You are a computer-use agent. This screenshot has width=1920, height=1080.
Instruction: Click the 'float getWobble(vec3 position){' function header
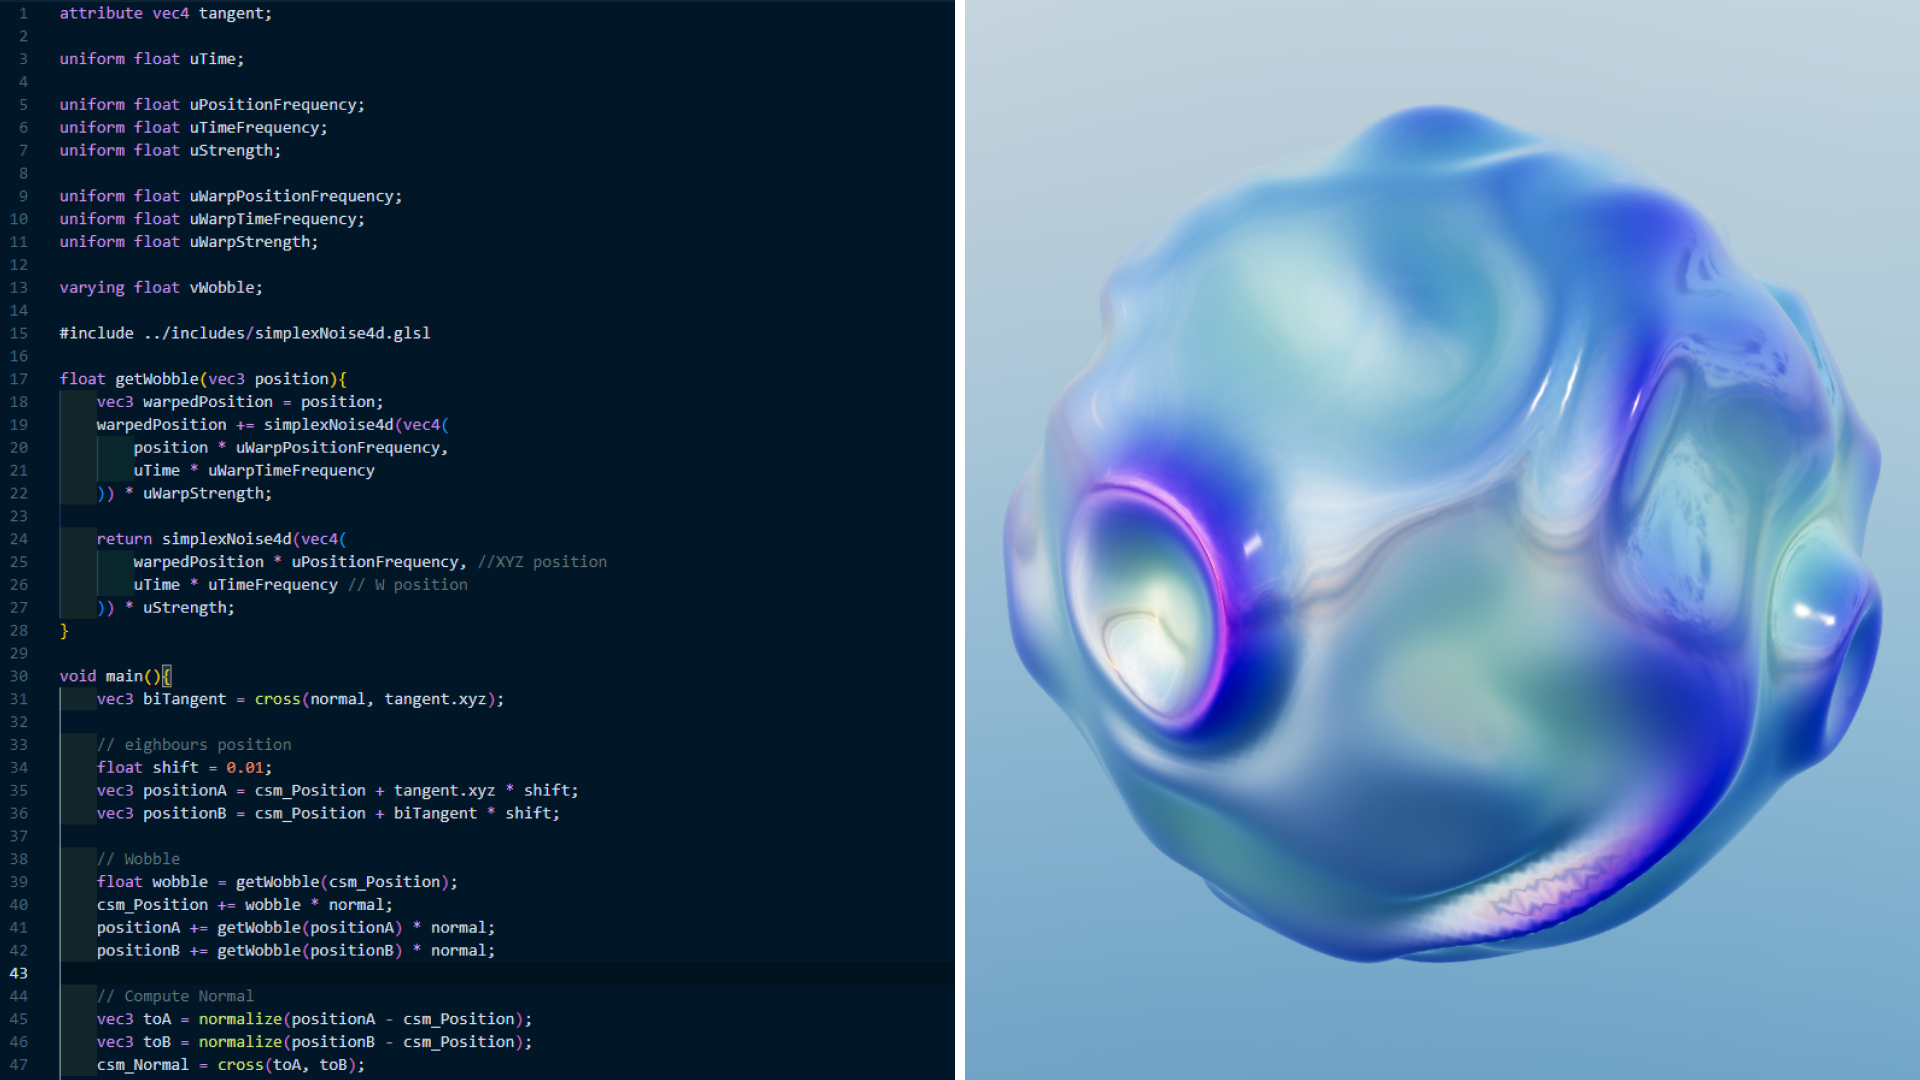pyautogui.click(x=203, y=379)
